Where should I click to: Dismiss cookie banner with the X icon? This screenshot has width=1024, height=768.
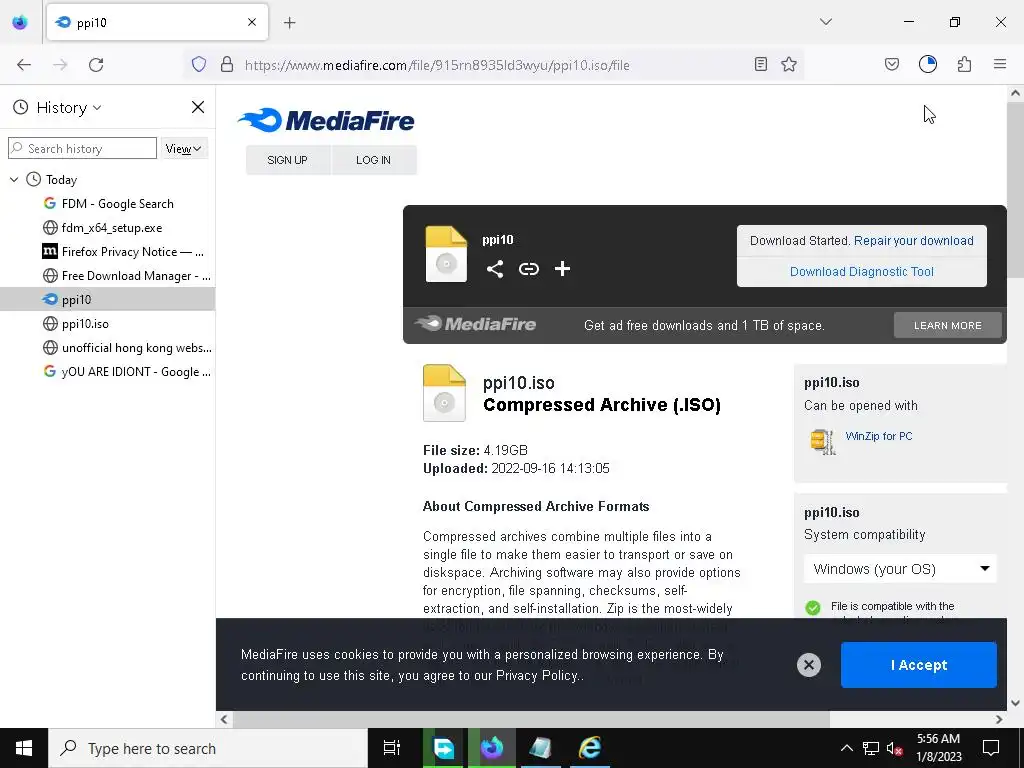[808, 665]
